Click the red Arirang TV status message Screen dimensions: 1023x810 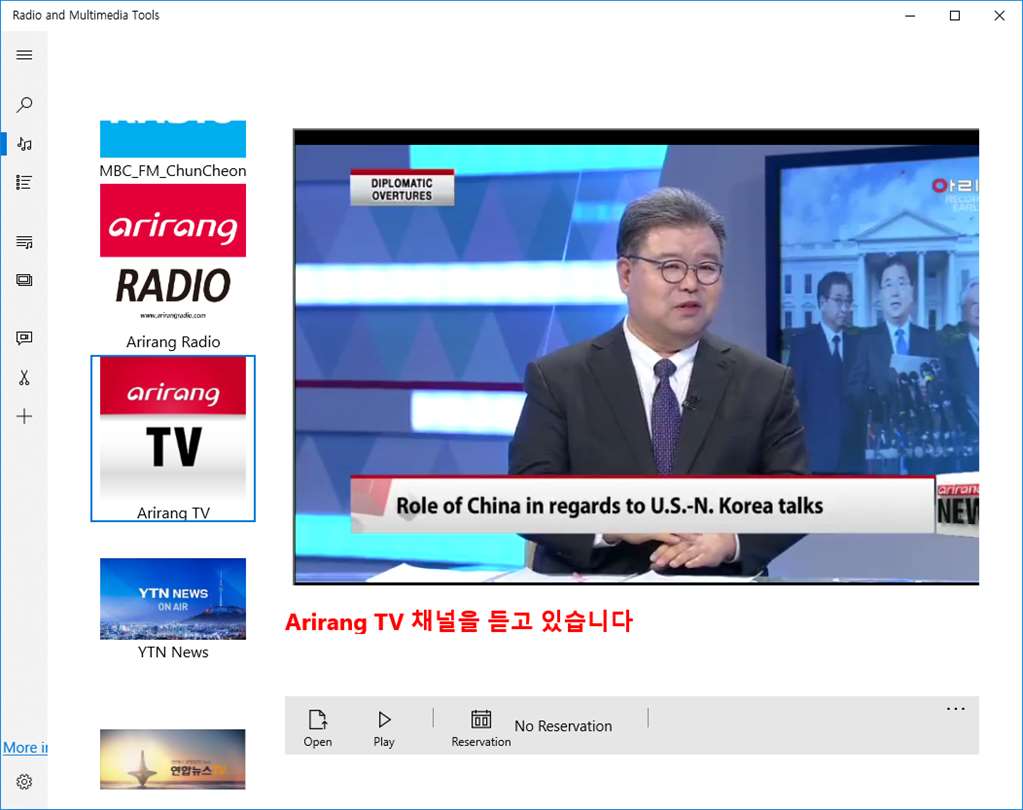pos(459,622)
